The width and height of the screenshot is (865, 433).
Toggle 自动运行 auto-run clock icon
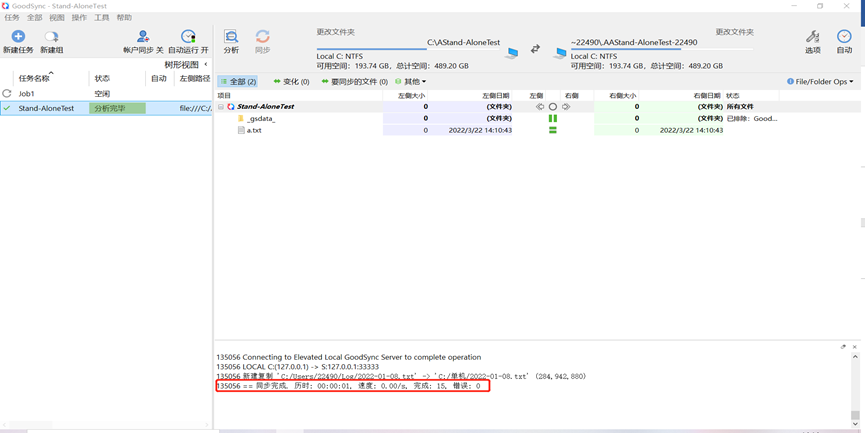pos(189,36)
